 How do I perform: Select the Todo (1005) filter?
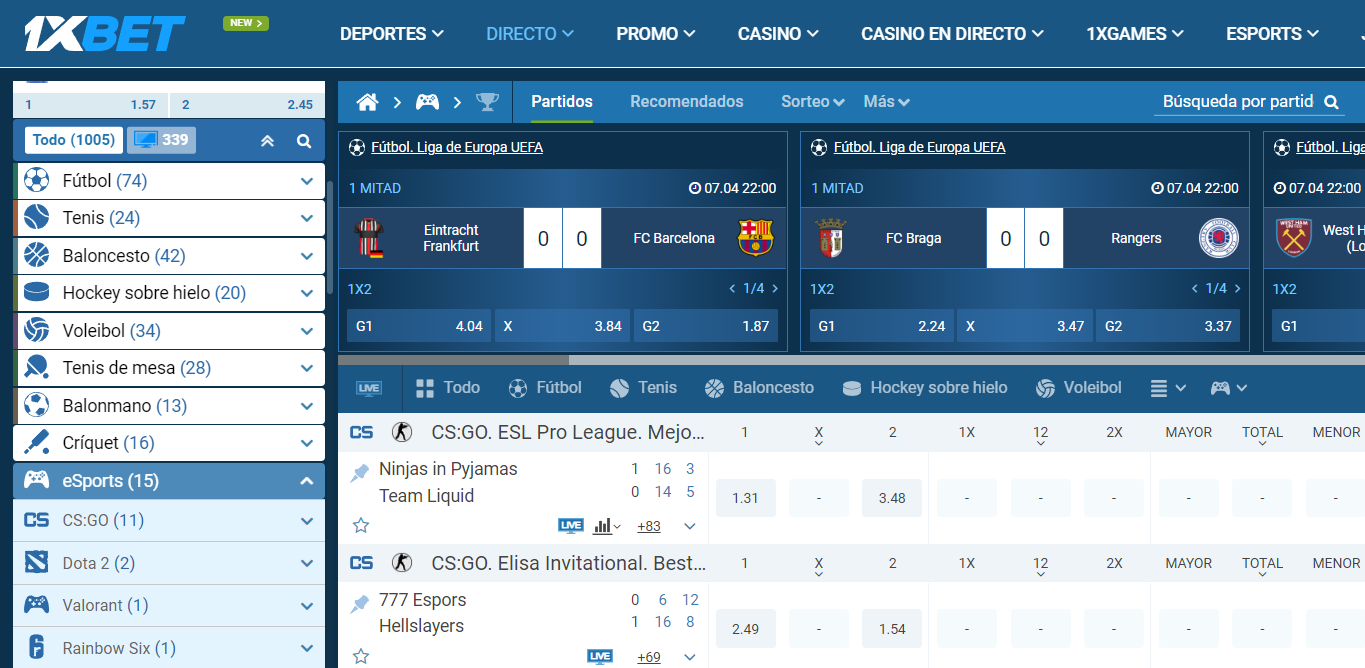(x=73, y=140)
